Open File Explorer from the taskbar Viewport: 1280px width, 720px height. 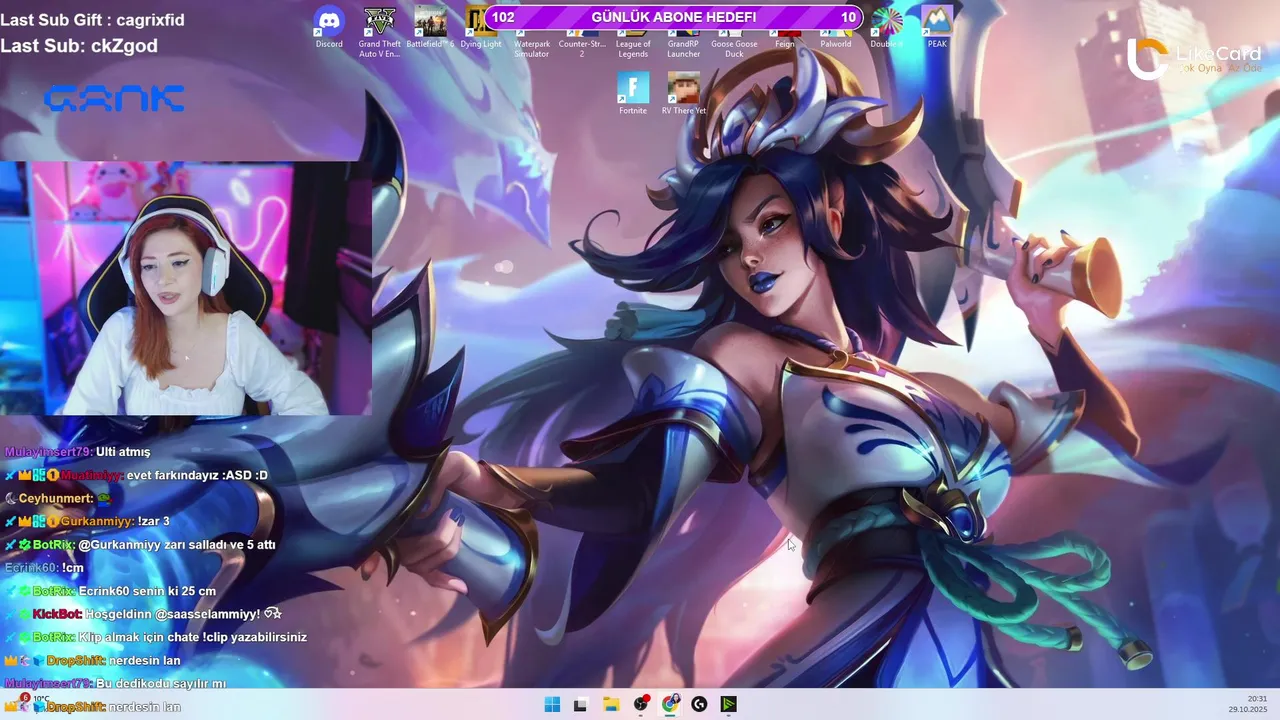(611, 704)
